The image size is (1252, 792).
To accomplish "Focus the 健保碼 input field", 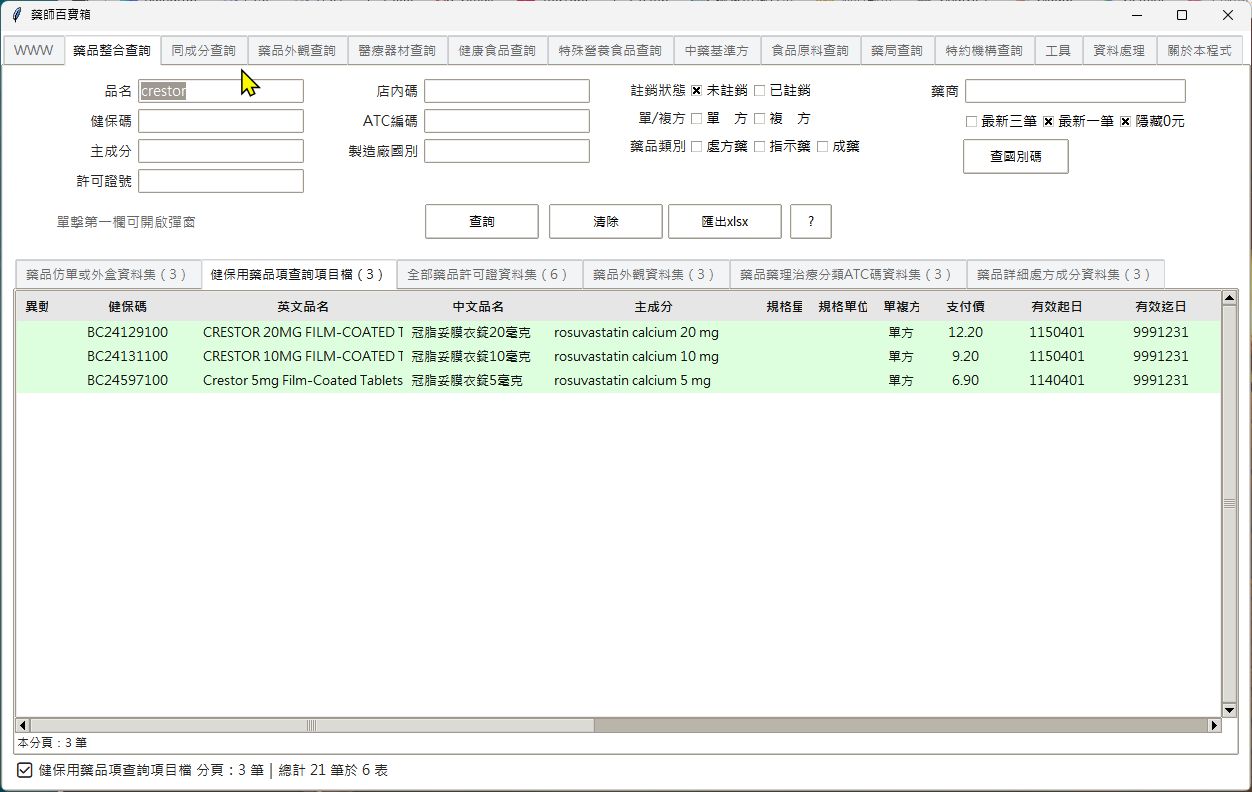I will [221, 121].
